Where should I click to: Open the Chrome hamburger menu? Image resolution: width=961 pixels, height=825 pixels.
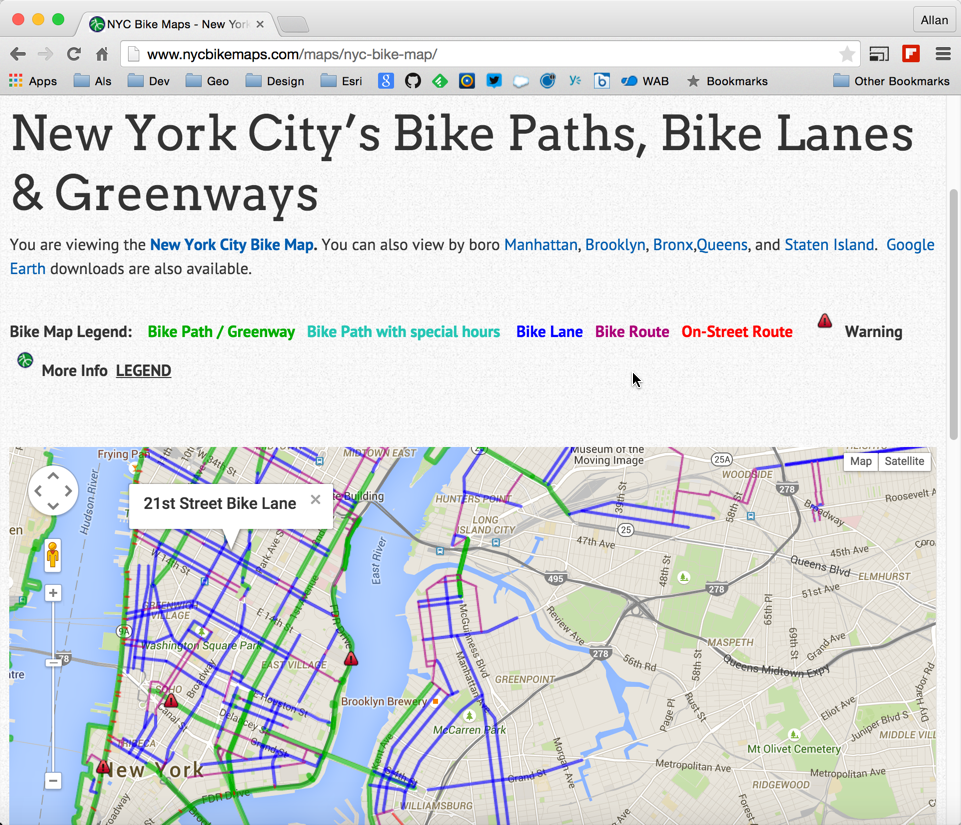tap(943, 54)
